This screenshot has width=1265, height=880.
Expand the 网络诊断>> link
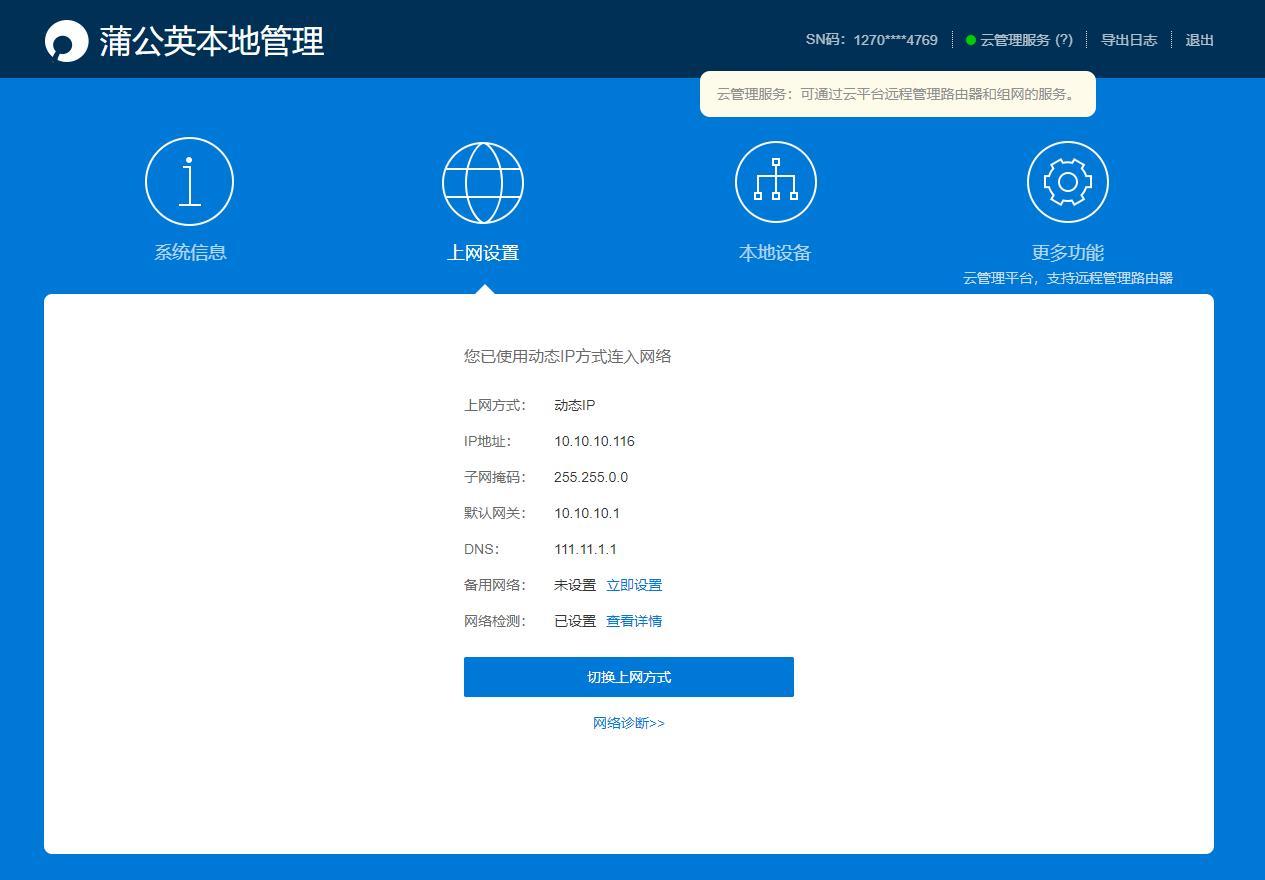[x=628, y=723]
